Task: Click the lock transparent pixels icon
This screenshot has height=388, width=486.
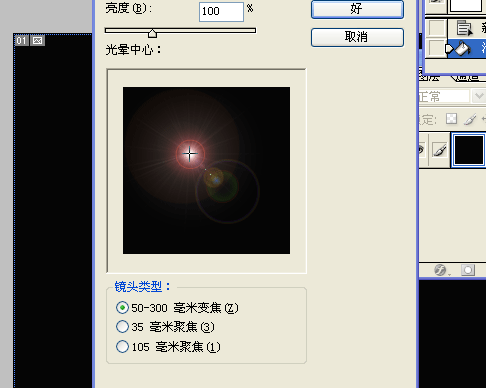Action: tap(451, 119)
